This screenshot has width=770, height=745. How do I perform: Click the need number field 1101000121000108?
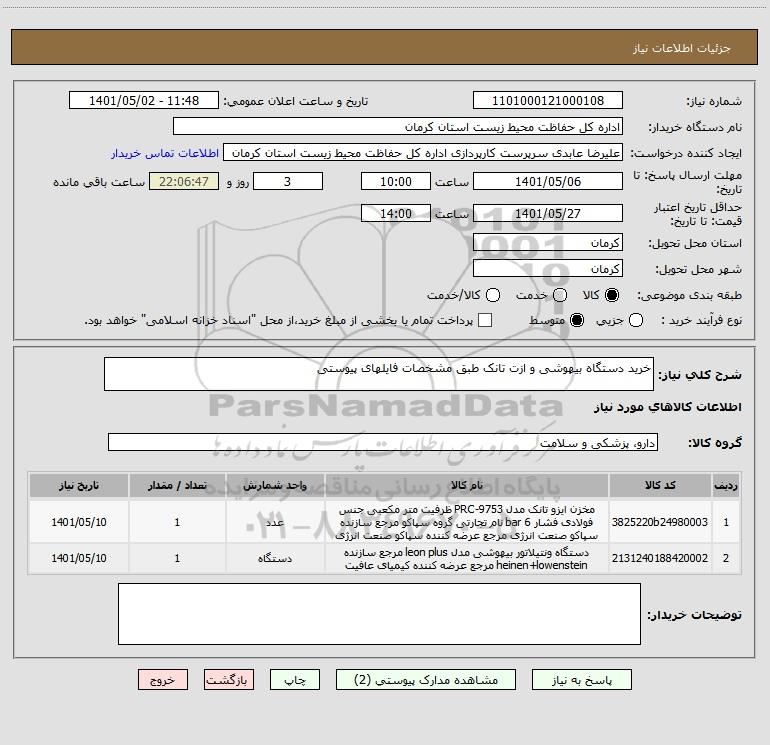pos(548,101)
